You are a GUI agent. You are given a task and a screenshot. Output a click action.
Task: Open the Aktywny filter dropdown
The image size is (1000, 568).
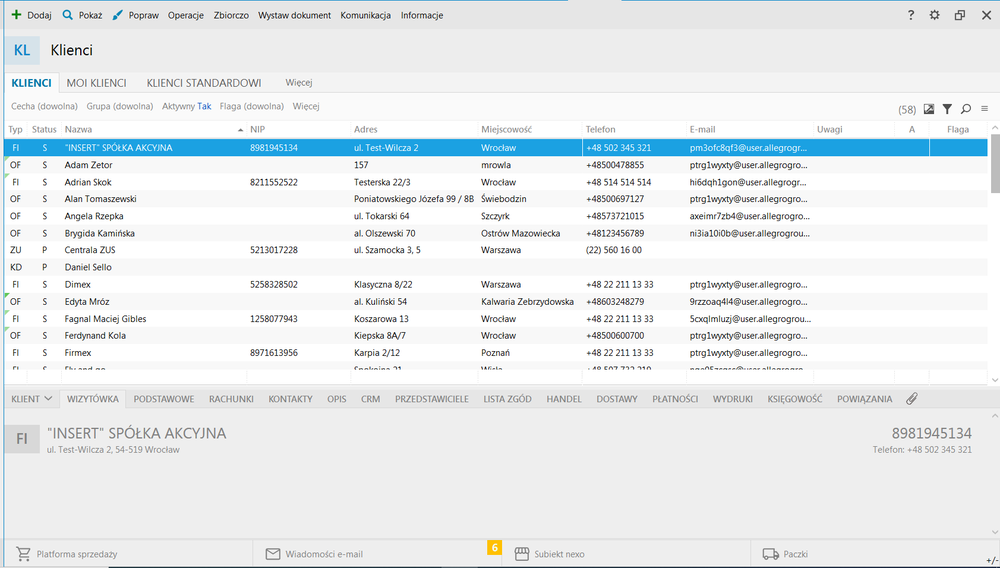[186, 106]
